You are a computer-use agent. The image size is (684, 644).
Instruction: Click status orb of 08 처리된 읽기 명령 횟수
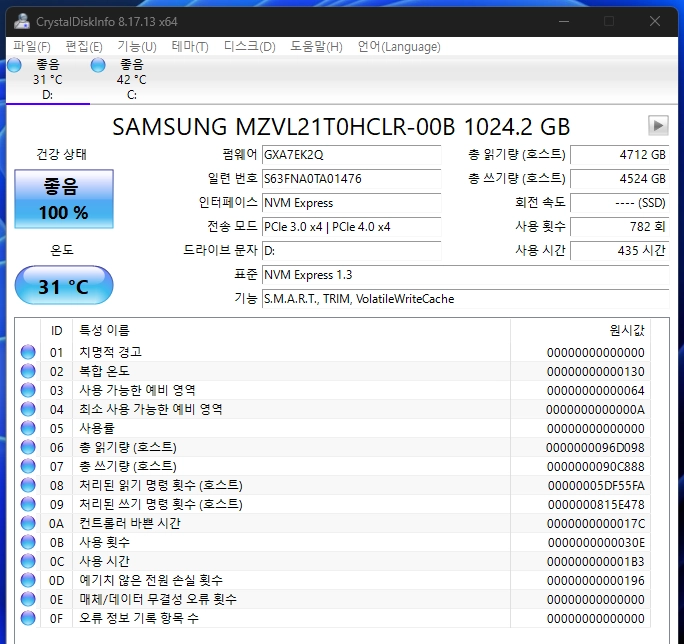click(28, 485)
